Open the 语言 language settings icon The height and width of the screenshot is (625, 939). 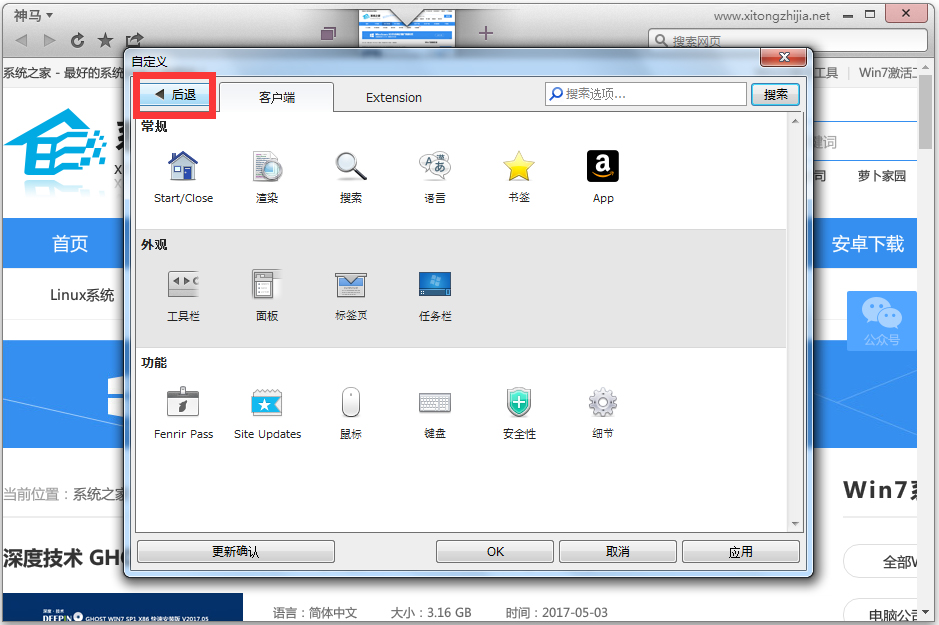[x=435, y=166]
